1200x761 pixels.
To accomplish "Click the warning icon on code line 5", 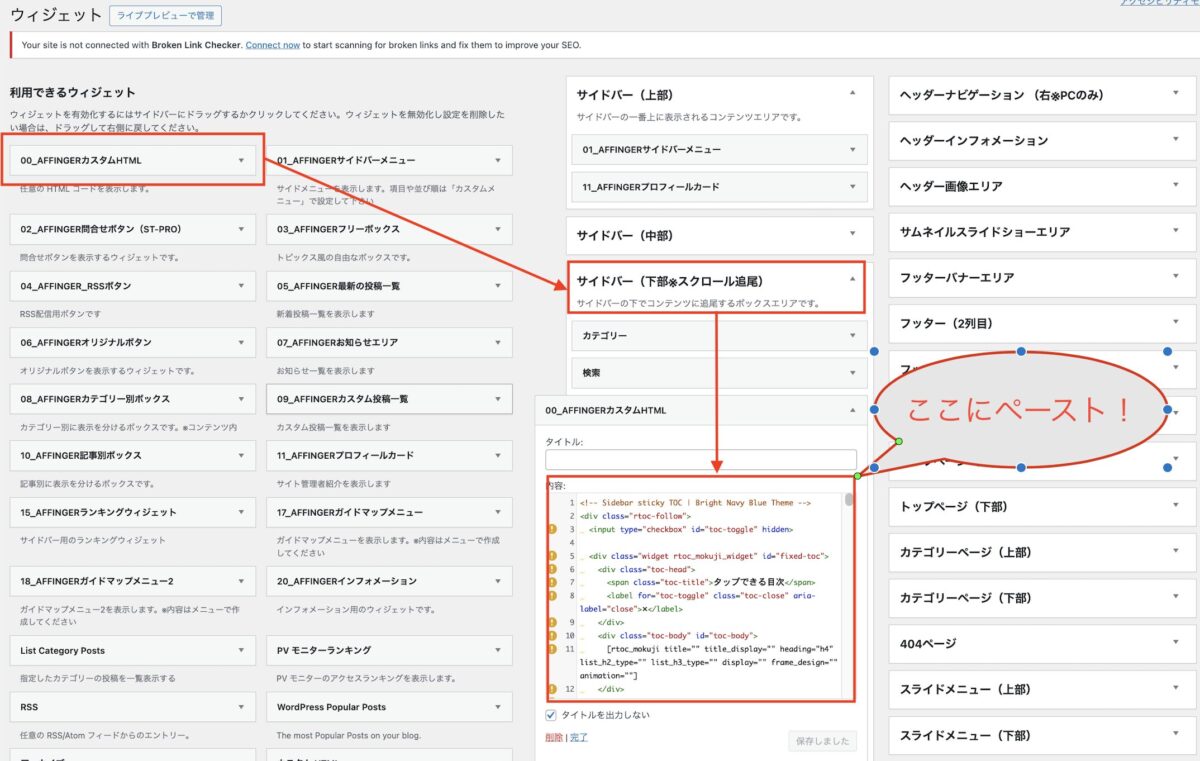I will click(x=551, y=555).
